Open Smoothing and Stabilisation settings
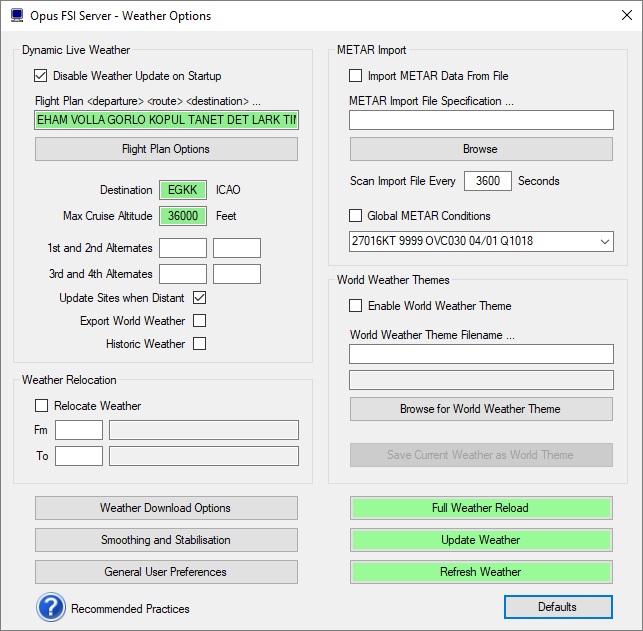 point(166,540)
